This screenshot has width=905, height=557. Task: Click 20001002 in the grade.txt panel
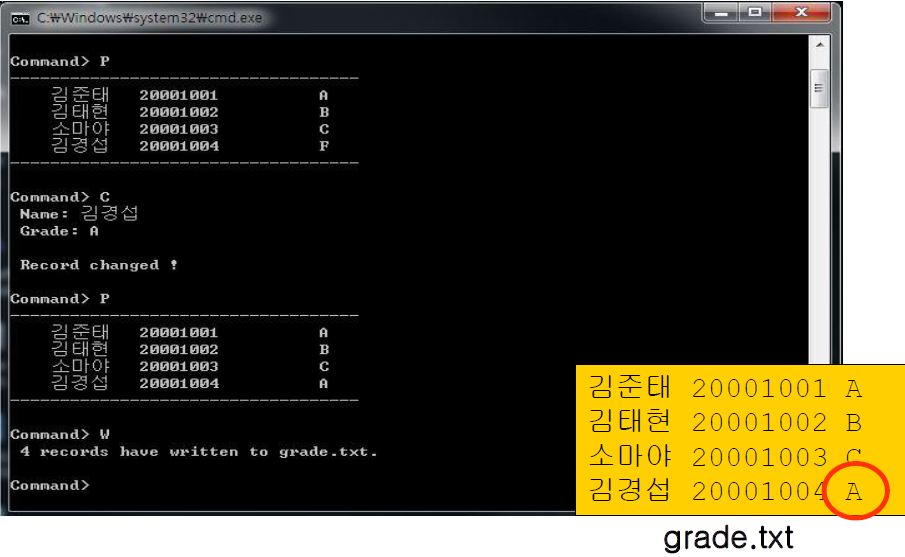click(x=759, y=423)
